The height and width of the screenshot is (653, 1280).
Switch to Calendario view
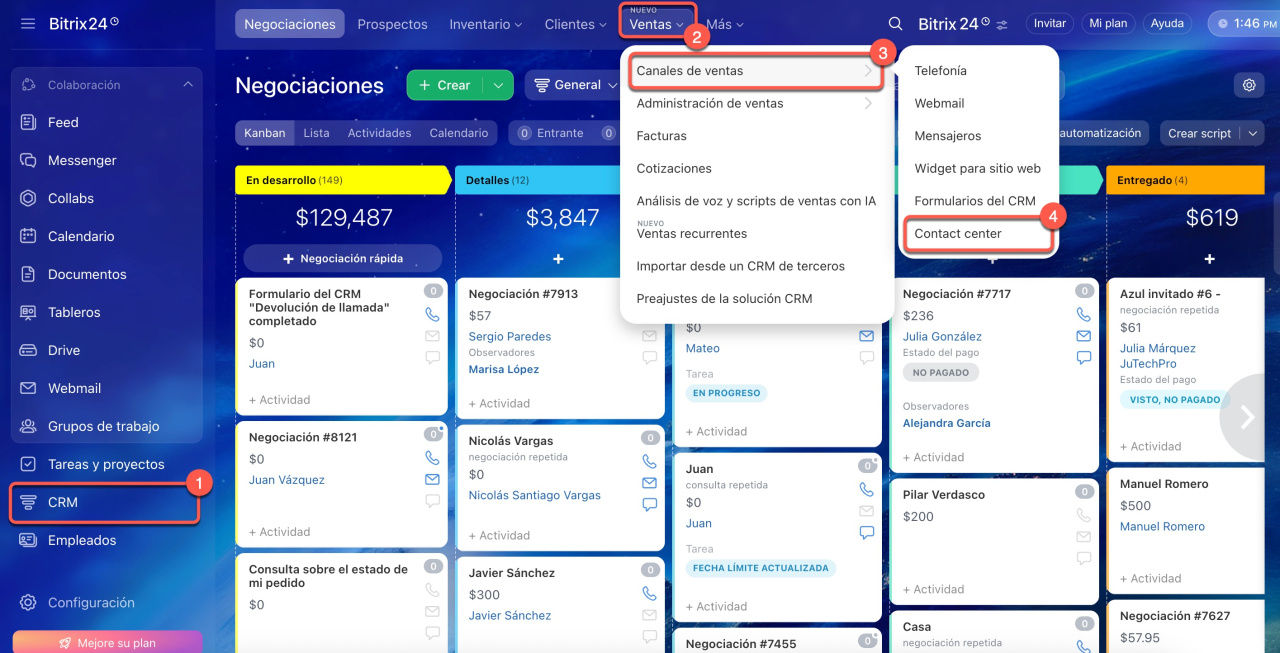[x=458, y=133]
